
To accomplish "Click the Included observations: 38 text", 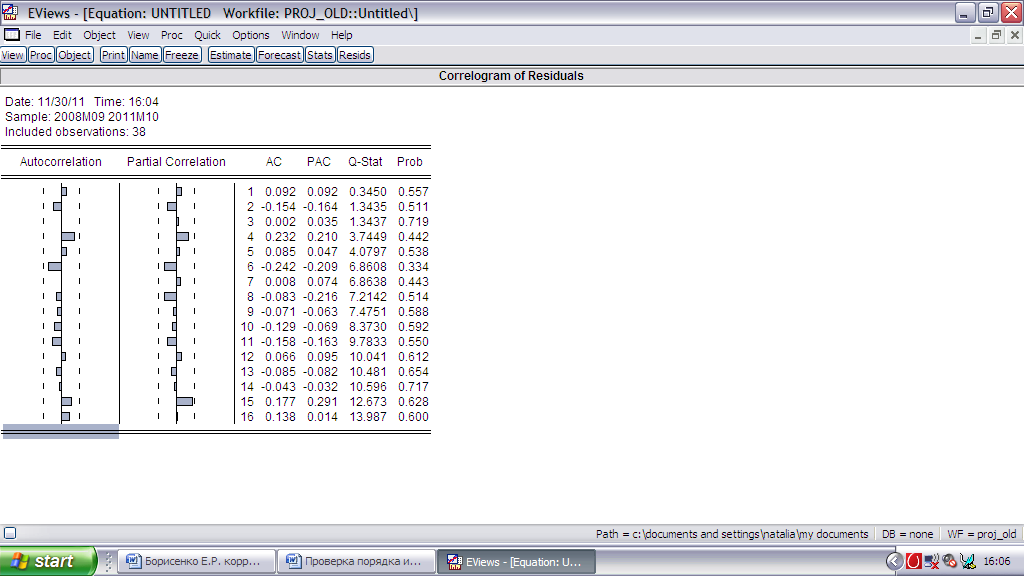I will point(75,132).
